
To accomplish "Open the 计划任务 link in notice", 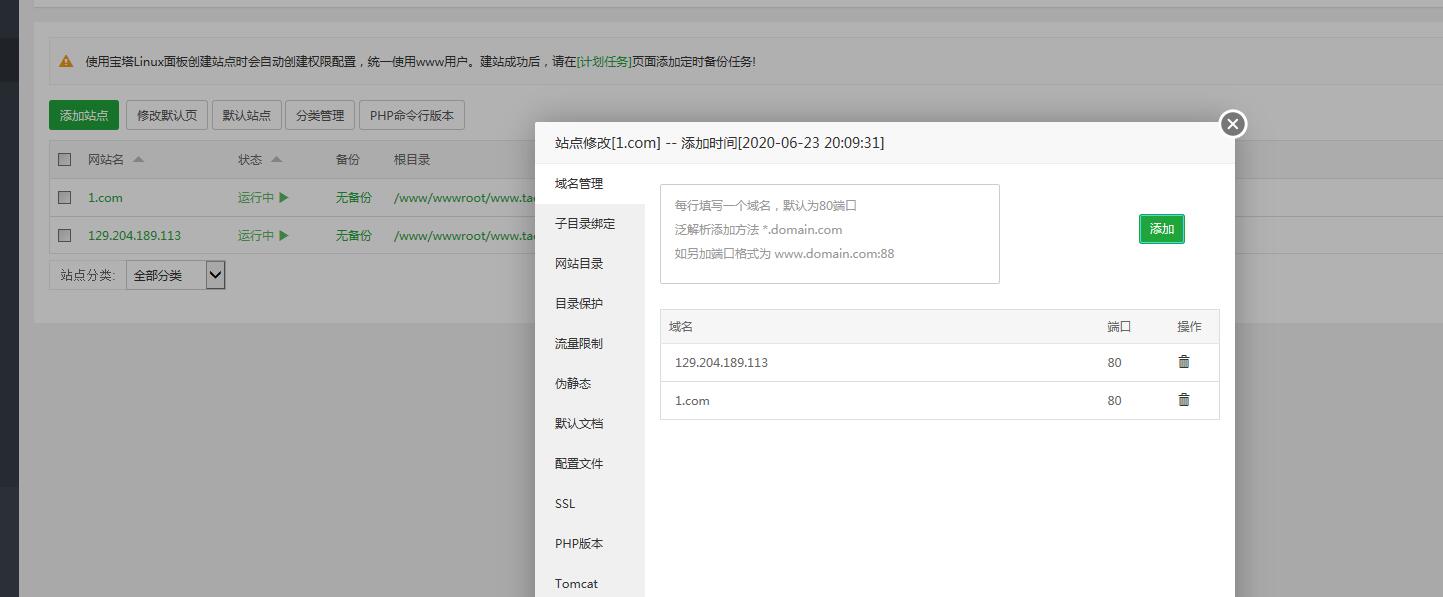I will [604, 62].
